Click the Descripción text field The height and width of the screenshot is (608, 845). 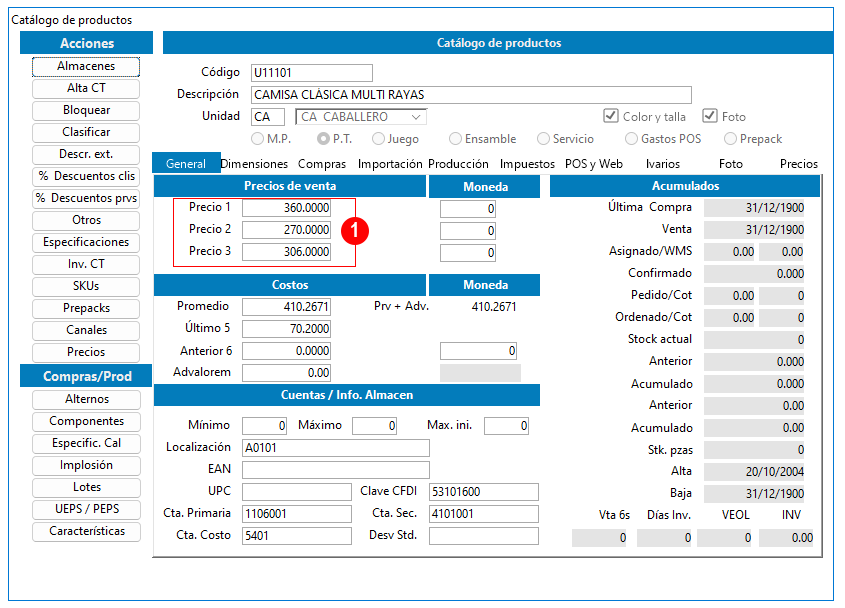pyautogui.click(x=471, y=95)
